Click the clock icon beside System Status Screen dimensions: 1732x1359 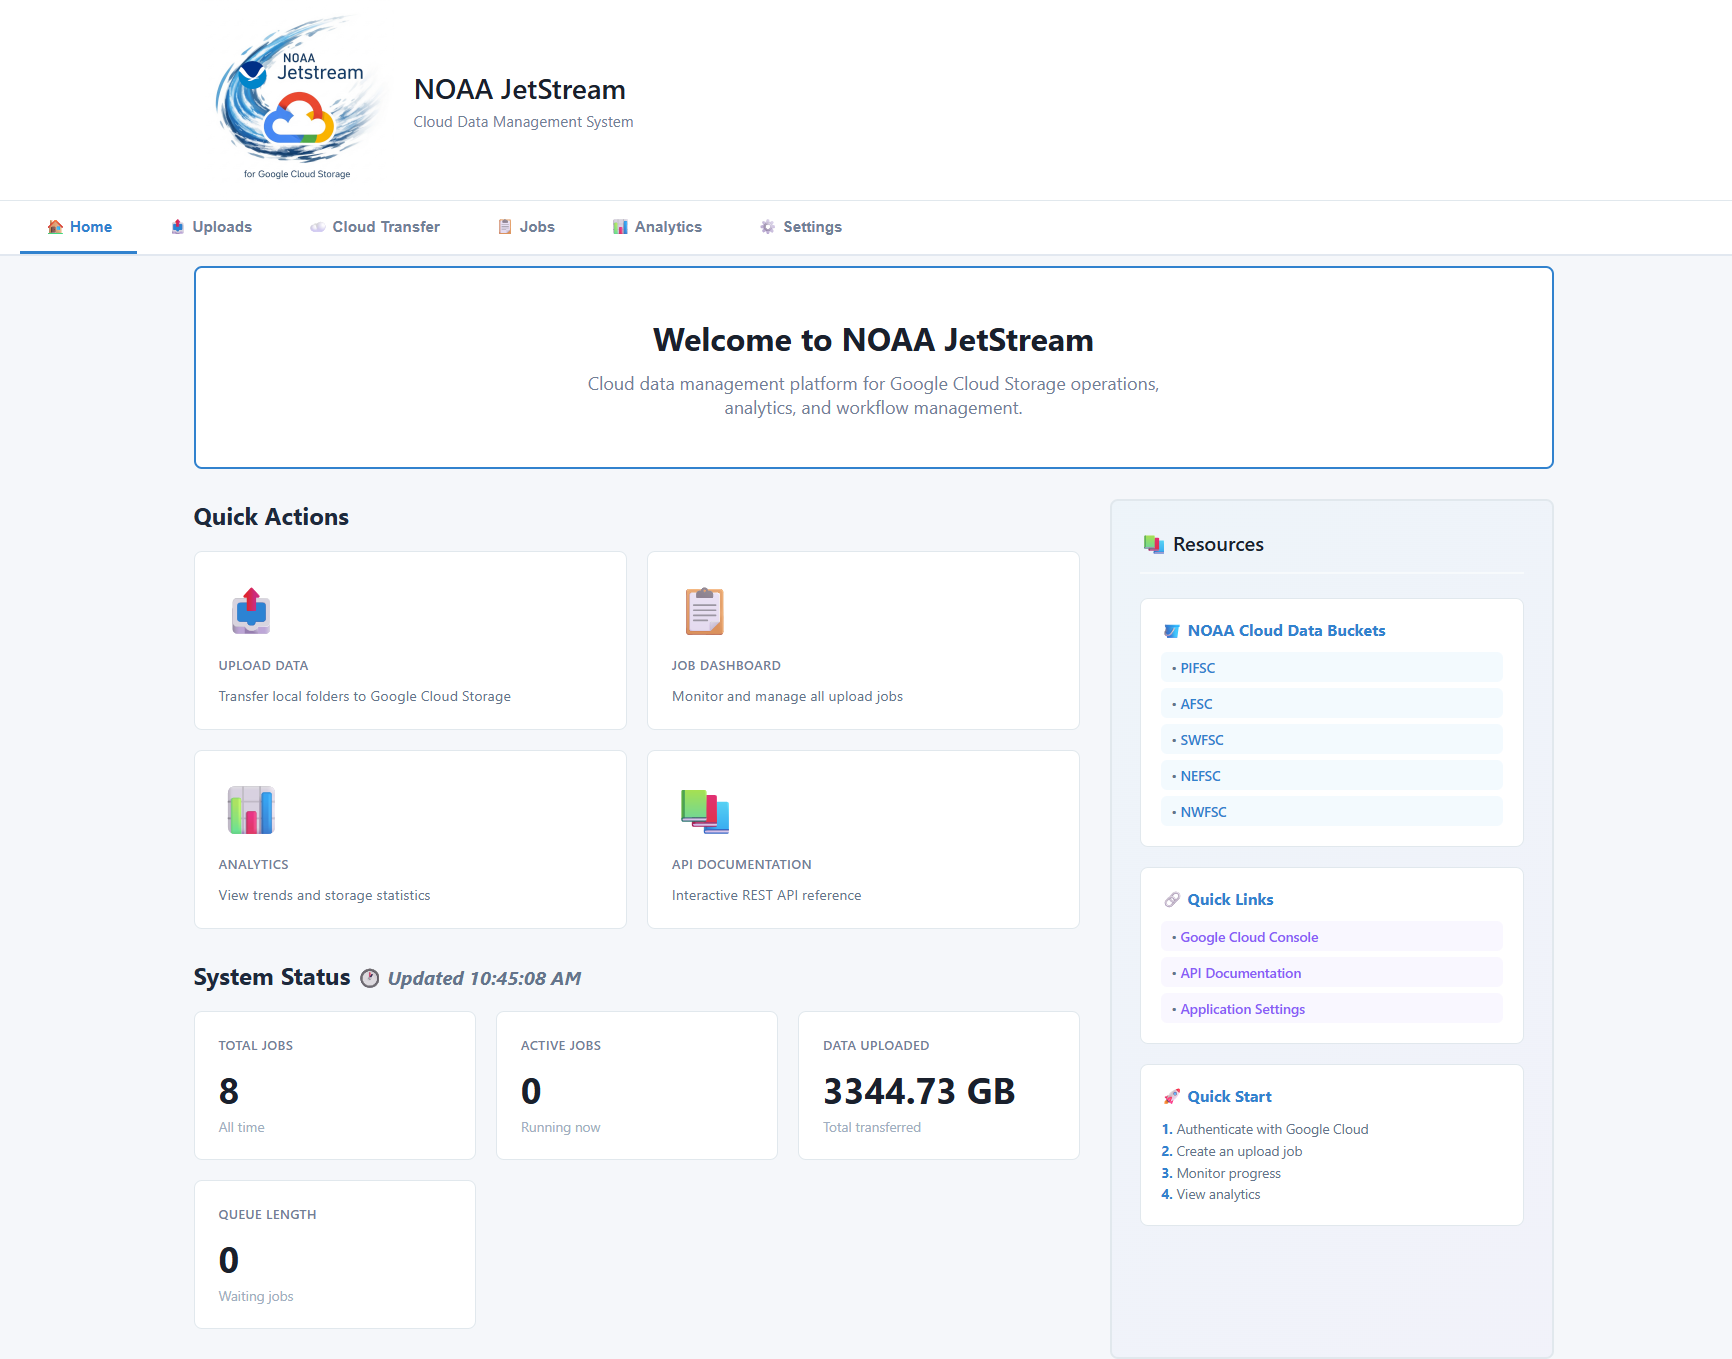click(370, 978)
